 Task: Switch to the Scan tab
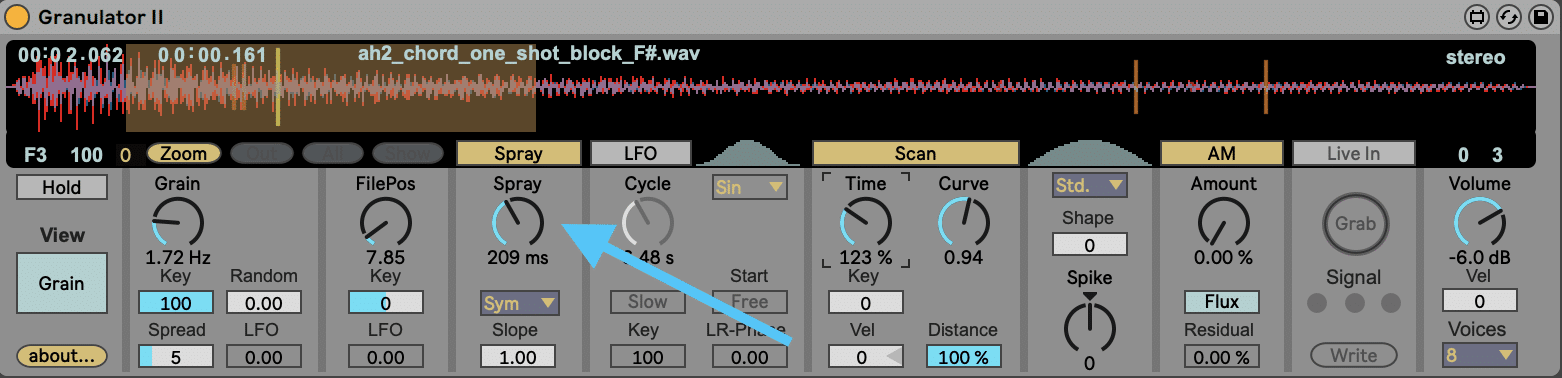coord(915,153)
